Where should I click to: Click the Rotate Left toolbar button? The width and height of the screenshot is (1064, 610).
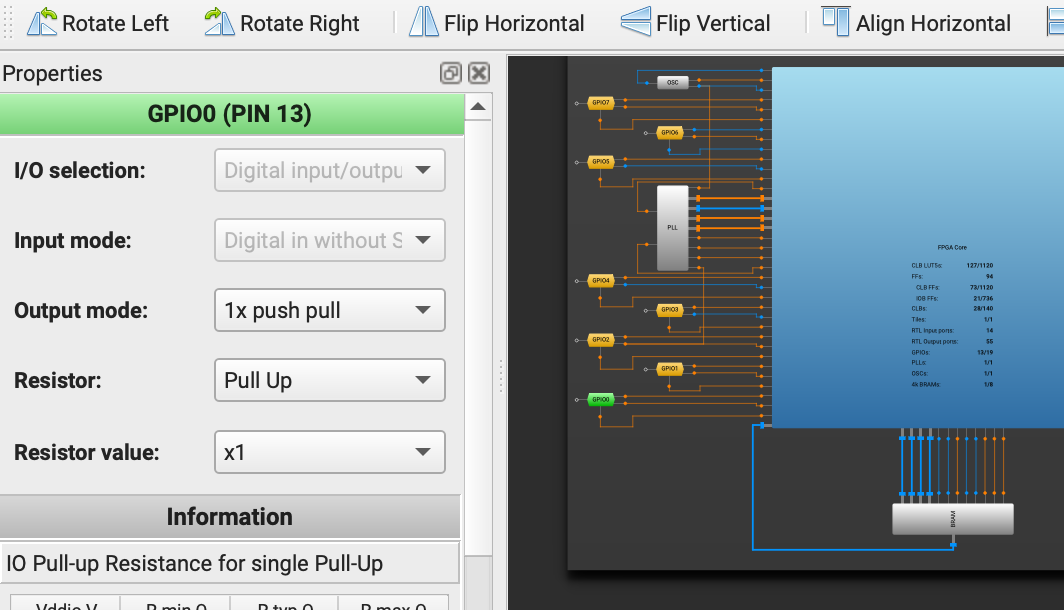98,23
